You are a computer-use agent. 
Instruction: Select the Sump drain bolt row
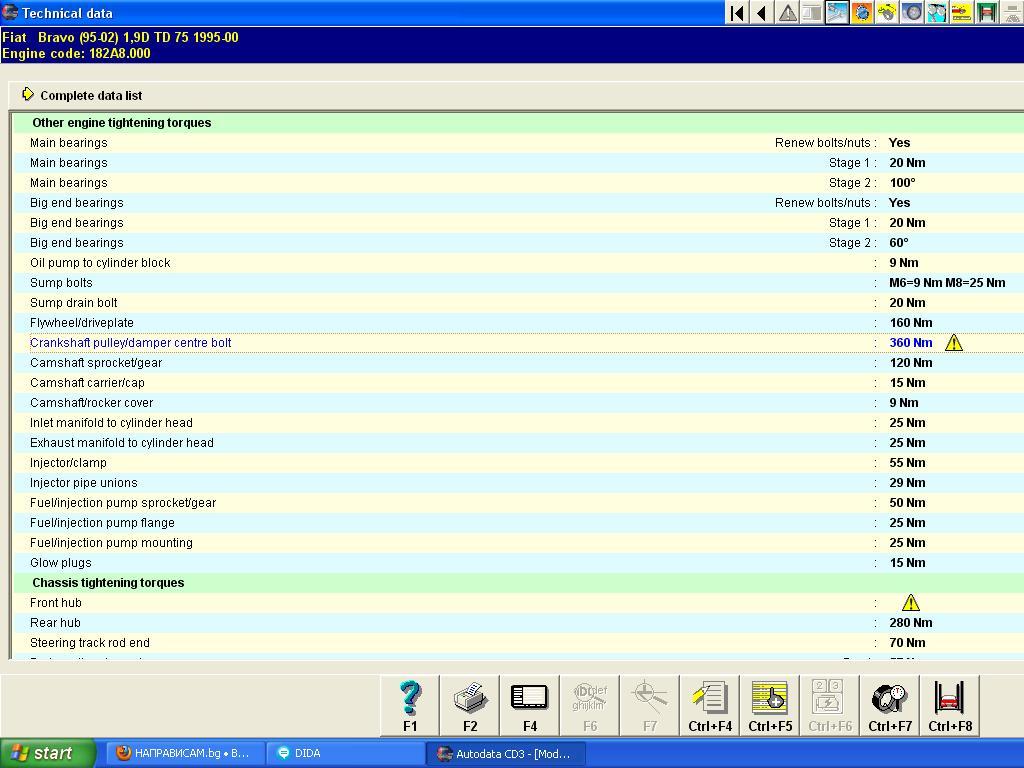519,303
